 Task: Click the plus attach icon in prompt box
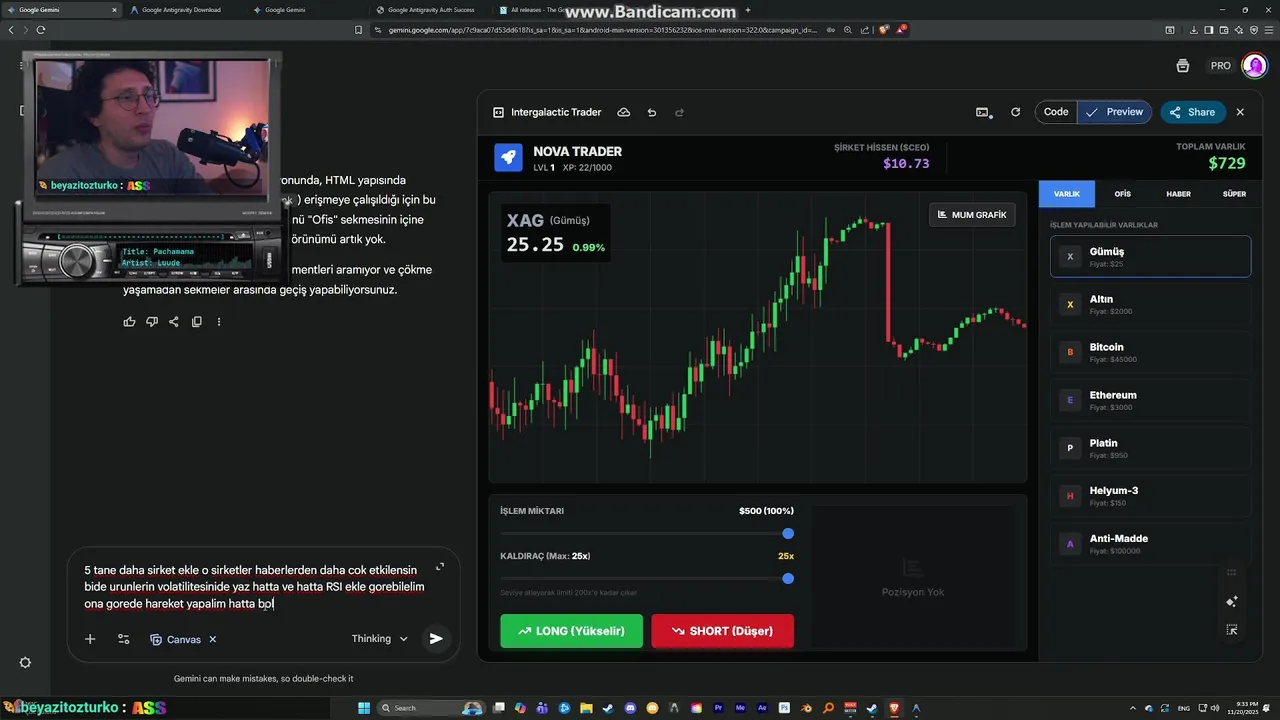[90, 639]
